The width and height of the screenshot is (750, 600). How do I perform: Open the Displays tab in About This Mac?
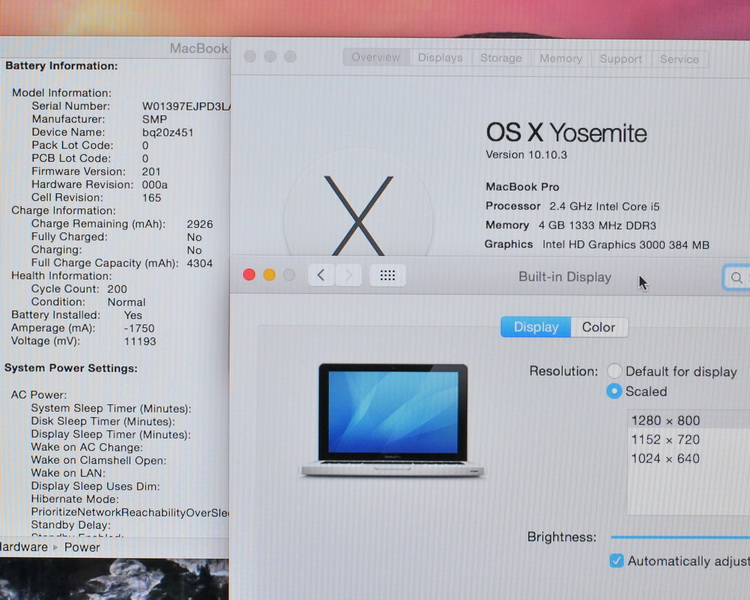tap(440, 58)
